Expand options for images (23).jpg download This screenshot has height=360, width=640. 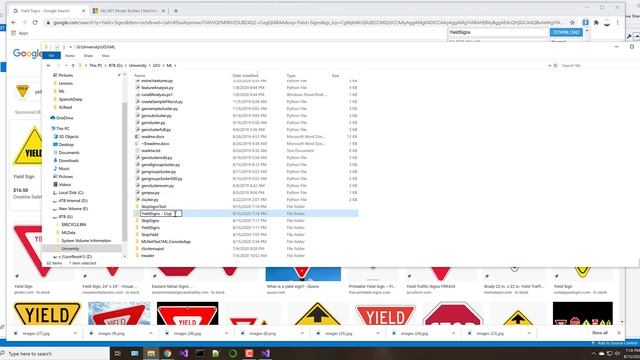click(x=529, y=333)
